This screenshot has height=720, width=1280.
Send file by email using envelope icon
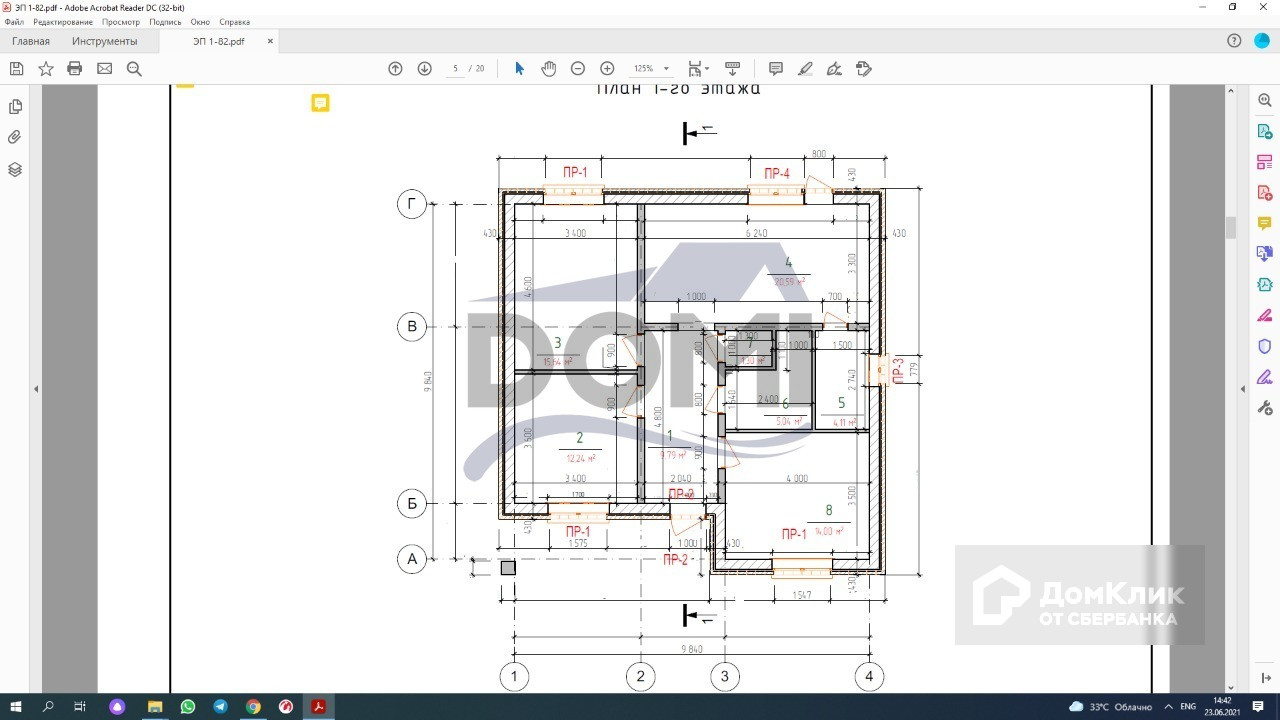click(104, 69)
